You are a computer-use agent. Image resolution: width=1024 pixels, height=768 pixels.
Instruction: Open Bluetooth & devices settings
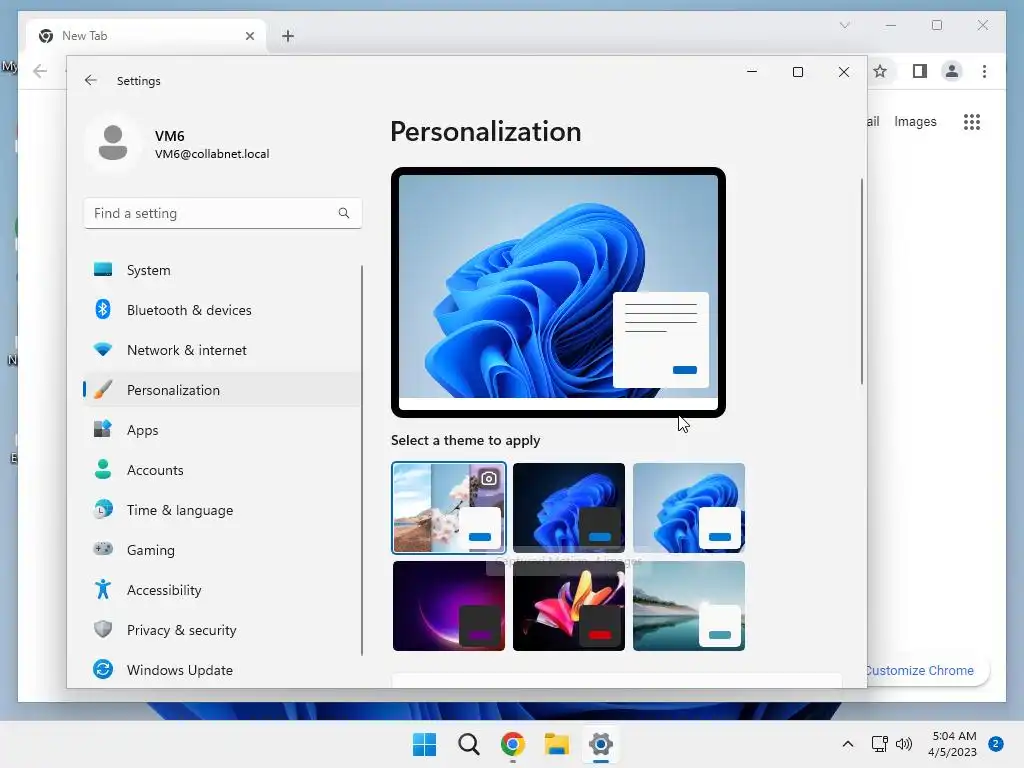[x=222, y=310]
